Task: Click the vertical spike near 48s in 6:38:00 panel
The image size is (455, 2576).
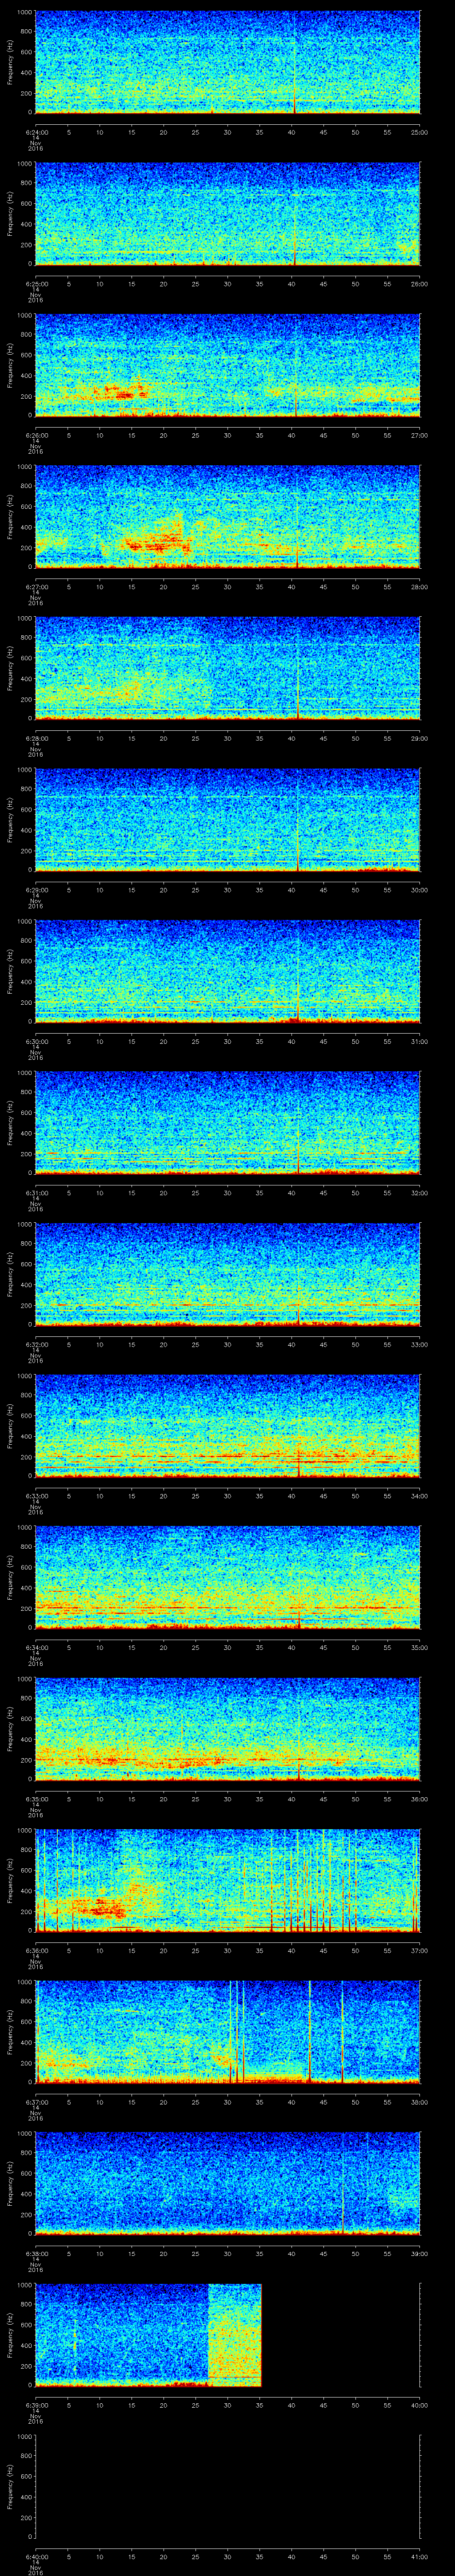Action: (342, 2183)
